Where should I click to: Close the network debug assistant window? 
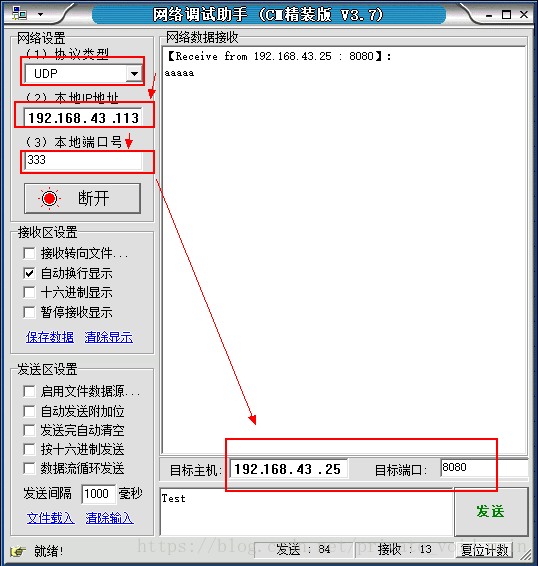click(x=524, y=15)
